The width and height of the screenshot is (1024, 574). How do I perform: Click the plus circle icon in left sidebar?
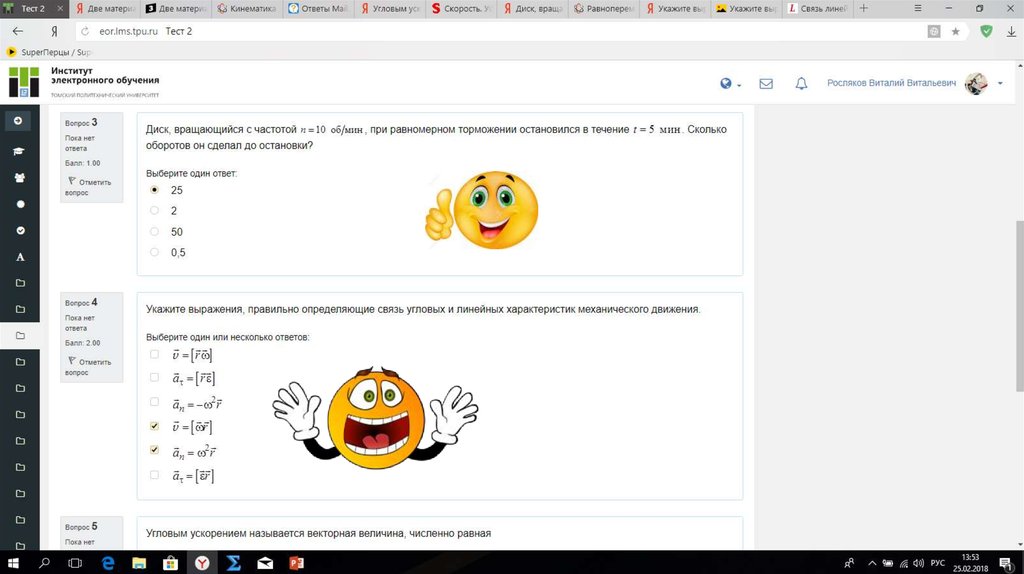[x=18, y=121]
